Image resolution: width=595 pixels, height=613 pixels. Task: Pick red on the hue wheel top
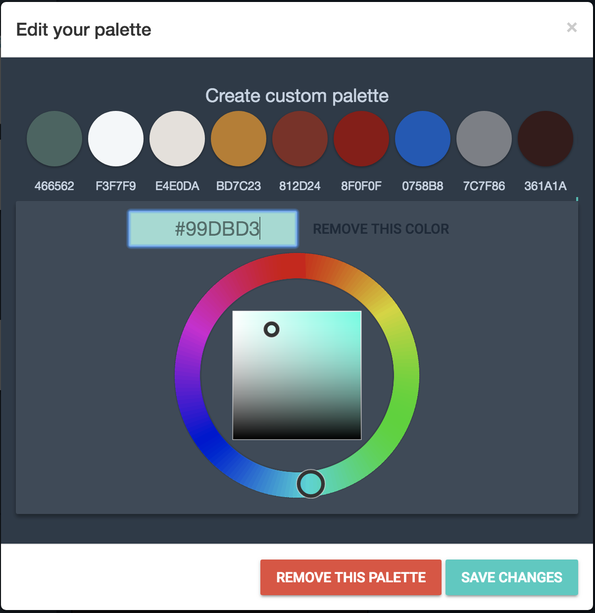pyautogui.click(x=297, y=266)
